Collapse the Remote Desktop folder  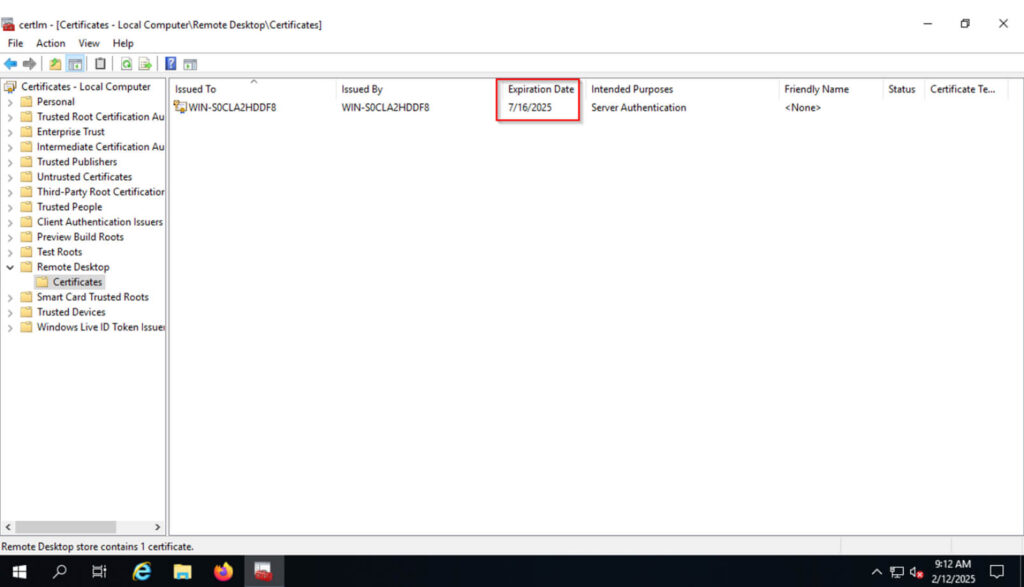11,267
